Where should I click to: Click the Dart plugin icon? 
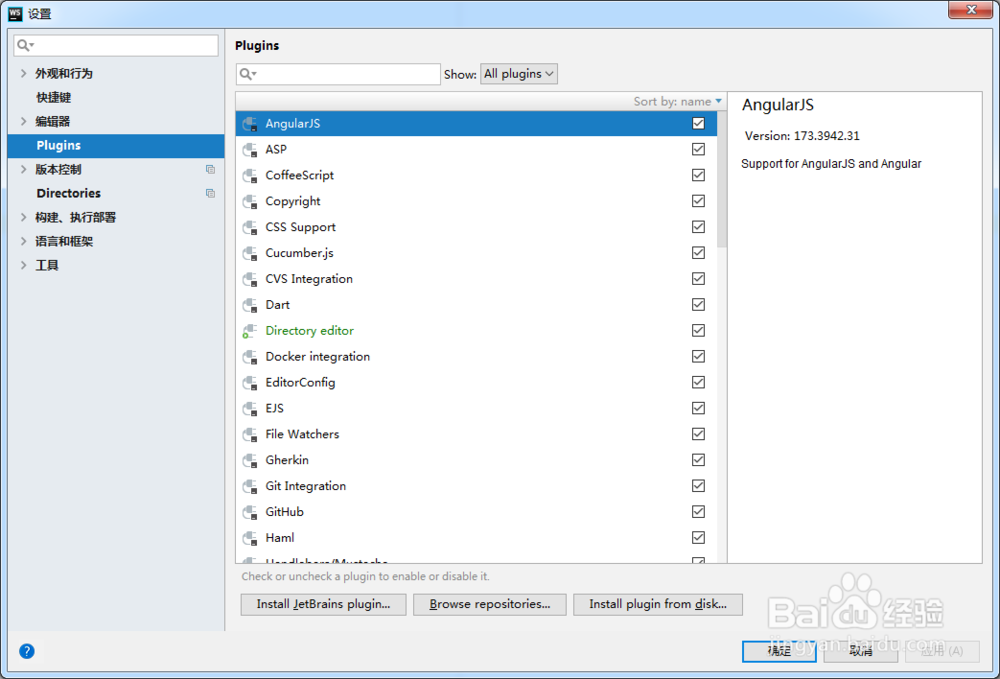(x=250, y=305)
